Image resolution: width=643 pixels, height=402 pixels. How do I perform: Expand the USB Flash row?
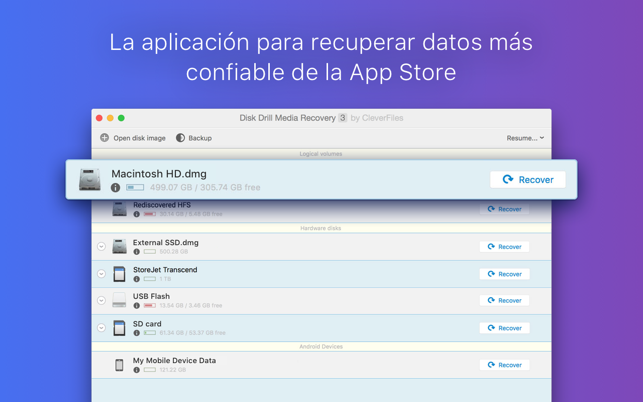(x=101, y=300)
